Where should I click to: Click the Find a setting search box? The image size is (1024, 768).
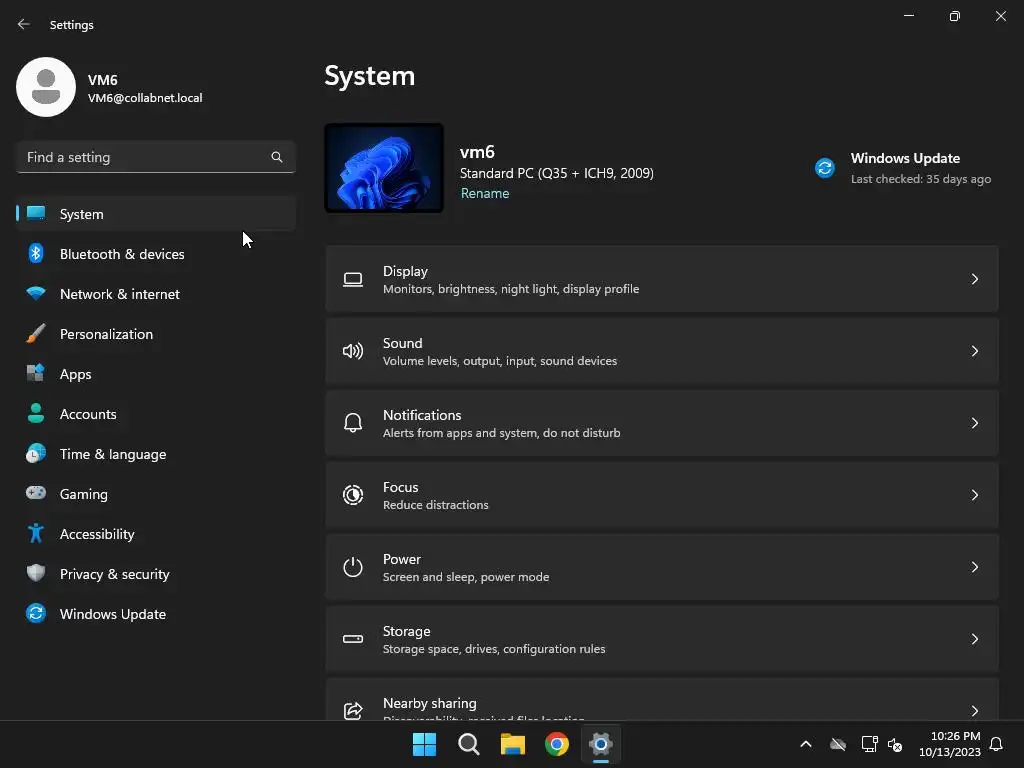pyautogui.click(x=156, y=157)
